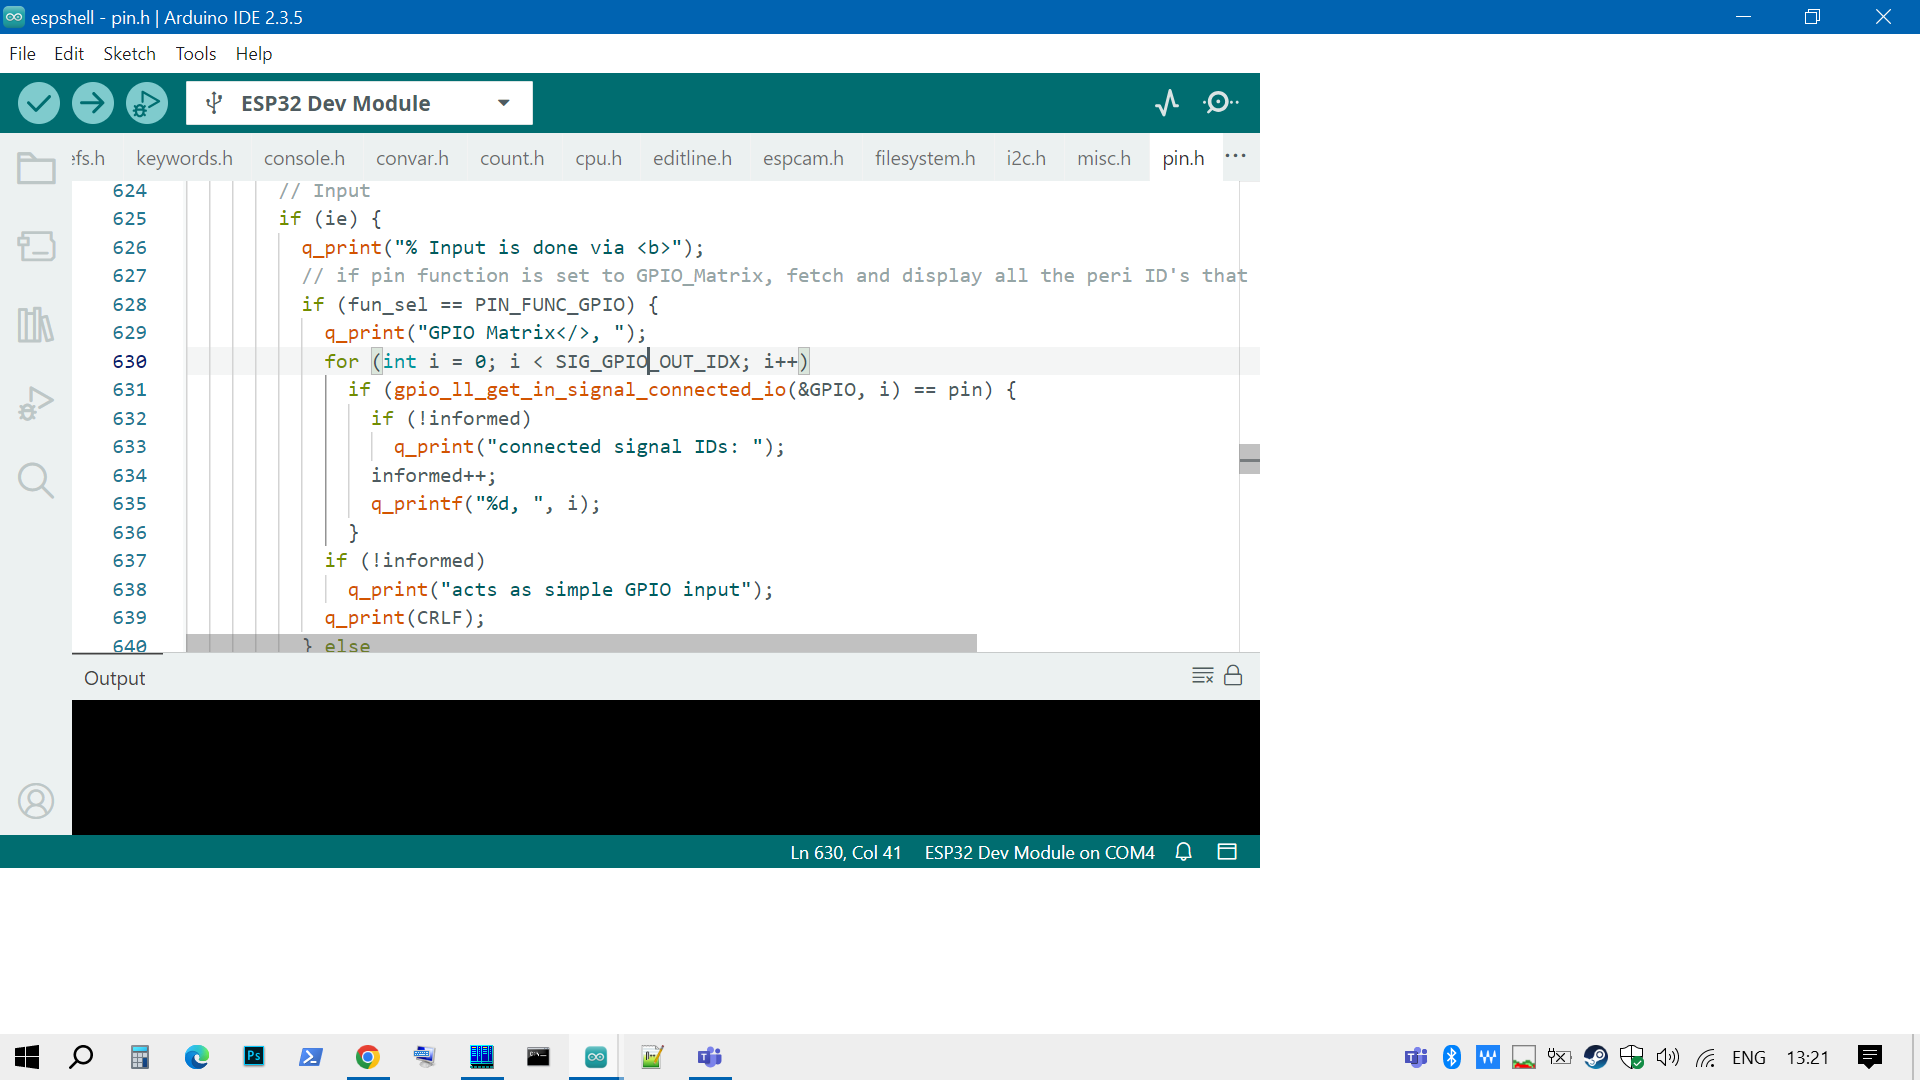Open the hidden tabs overflow menu
Viewport: 1920px width, 1080px height.
tap(1237, 157)
